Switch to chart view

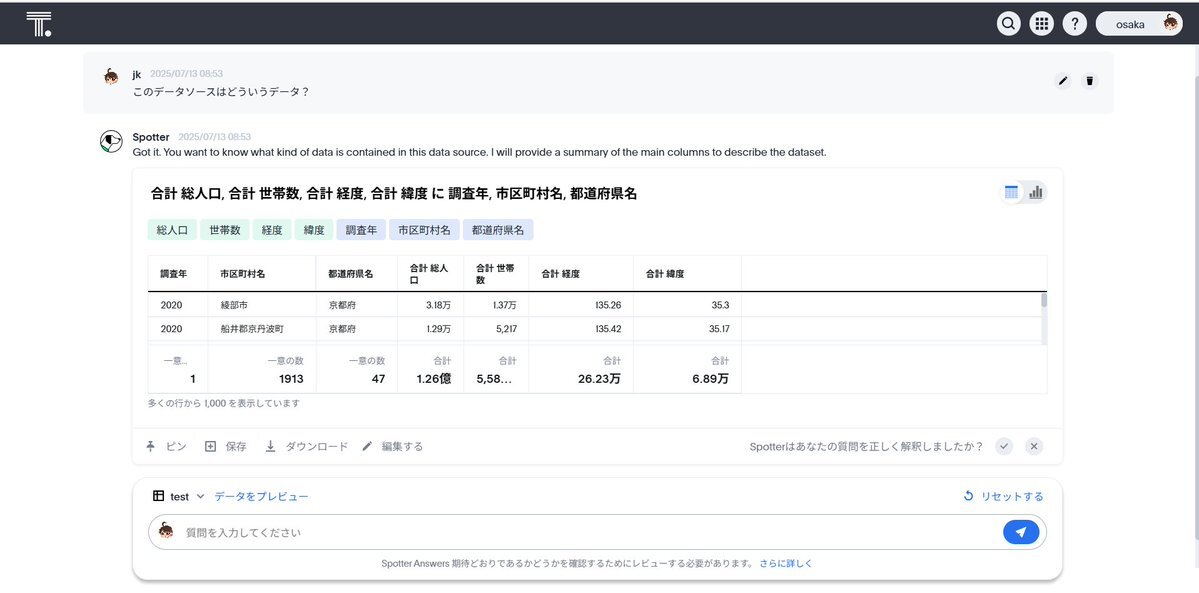click(1035, 193)
